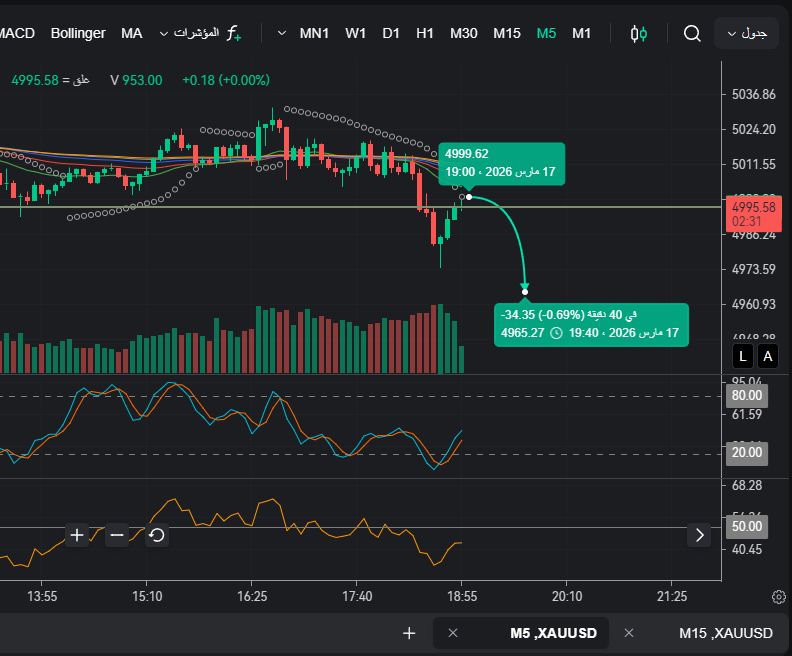The image size is (792, 656).
Task: Click the function indicators icon
Action: [233, 33]
